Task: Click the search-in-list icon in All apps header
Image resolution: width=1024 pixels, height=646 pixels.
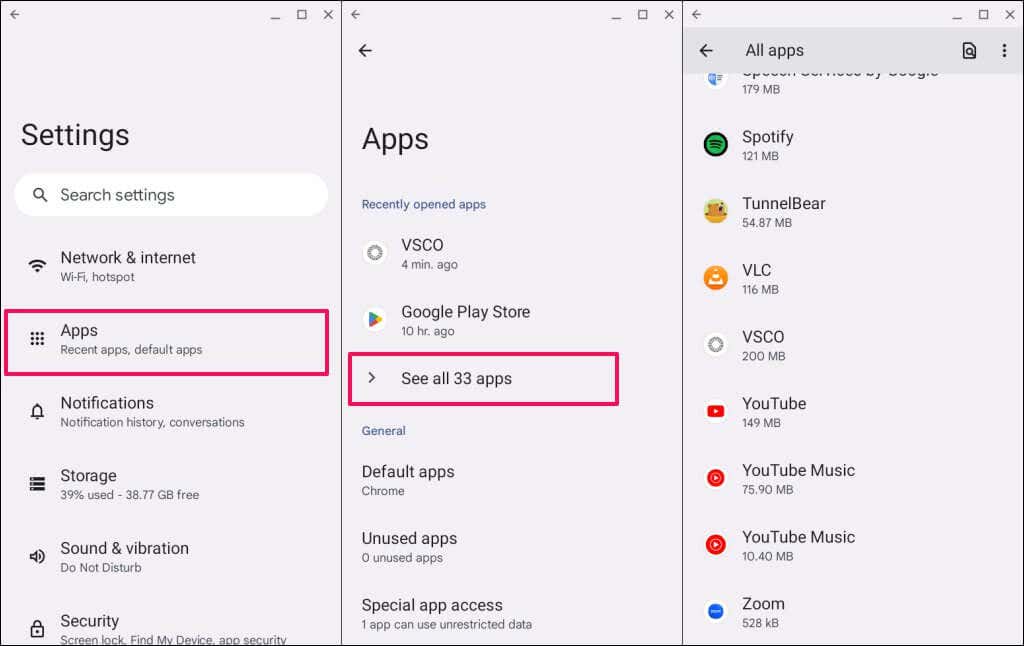Action: 969,50
